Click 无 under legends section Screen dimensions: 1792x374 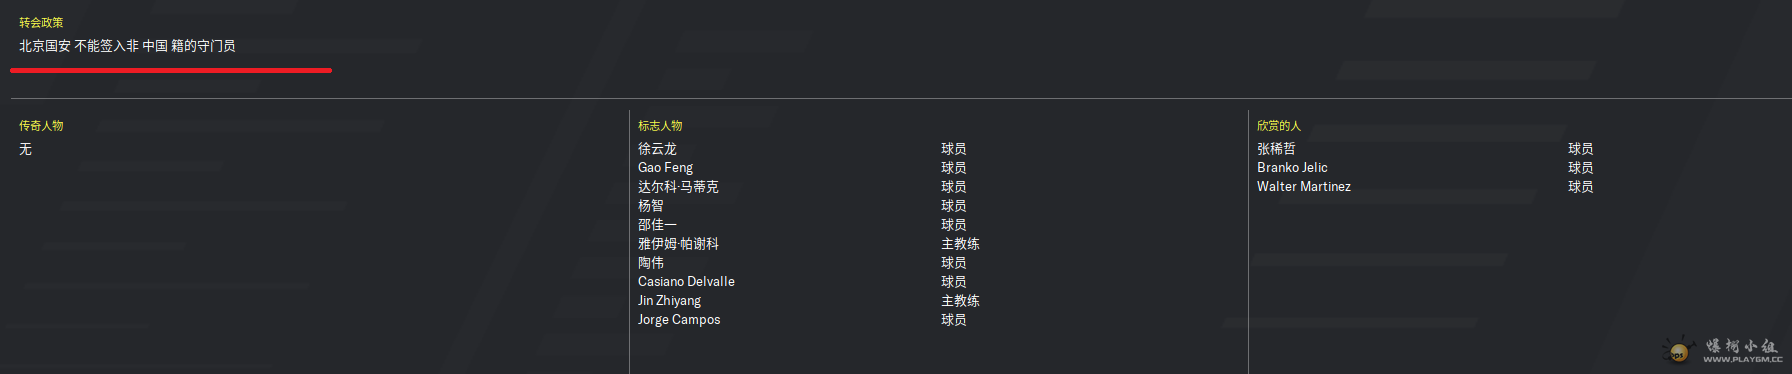click(x=25, y=149)
